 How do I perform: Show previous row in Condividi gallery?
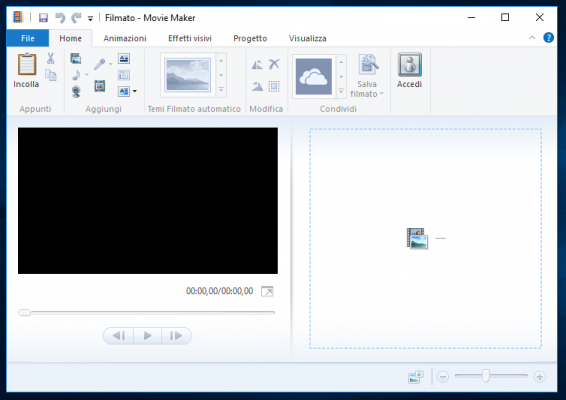341,62
